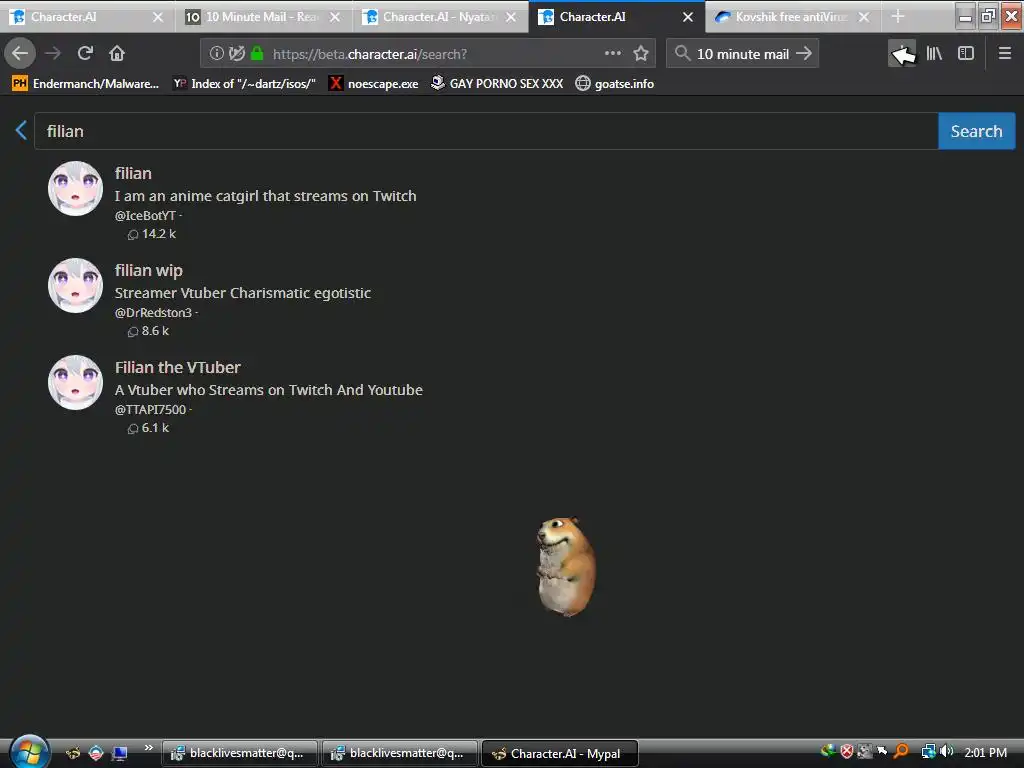Click the orange magnifier tray icon
The image size is (1024, 768).
[x=901, y=752]
